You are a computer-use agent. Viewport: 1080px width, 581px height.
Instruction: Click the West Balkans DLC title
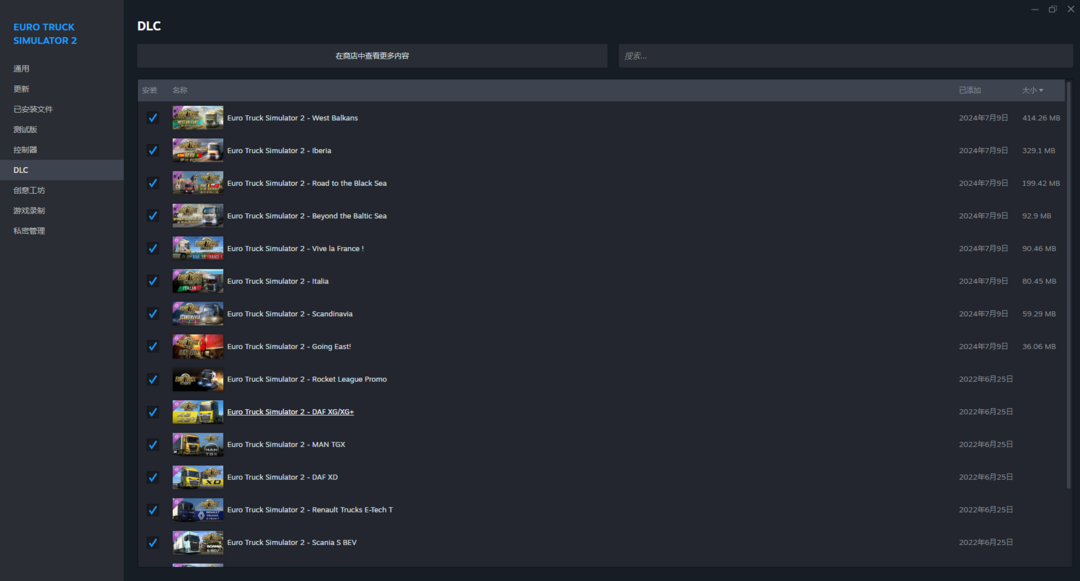tap(292, 118)
